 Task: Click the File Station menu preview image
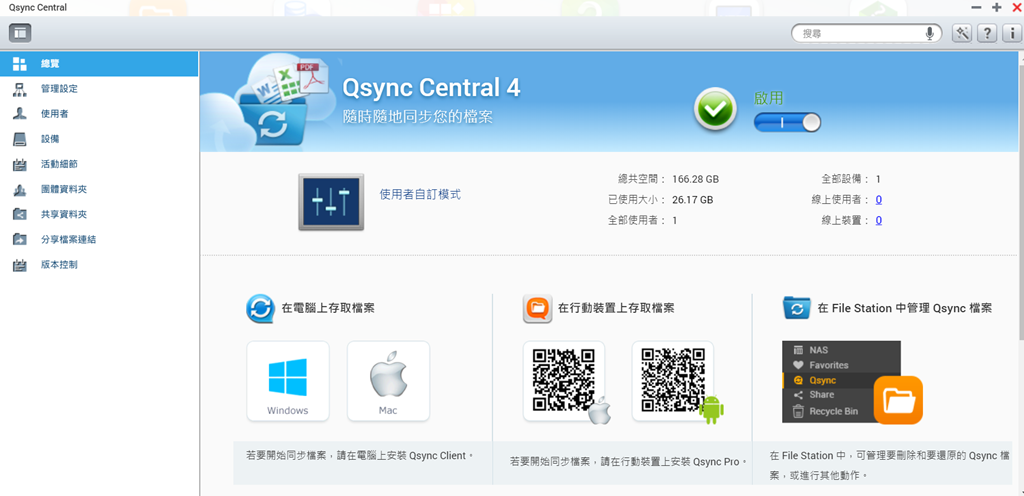point(841,381)
